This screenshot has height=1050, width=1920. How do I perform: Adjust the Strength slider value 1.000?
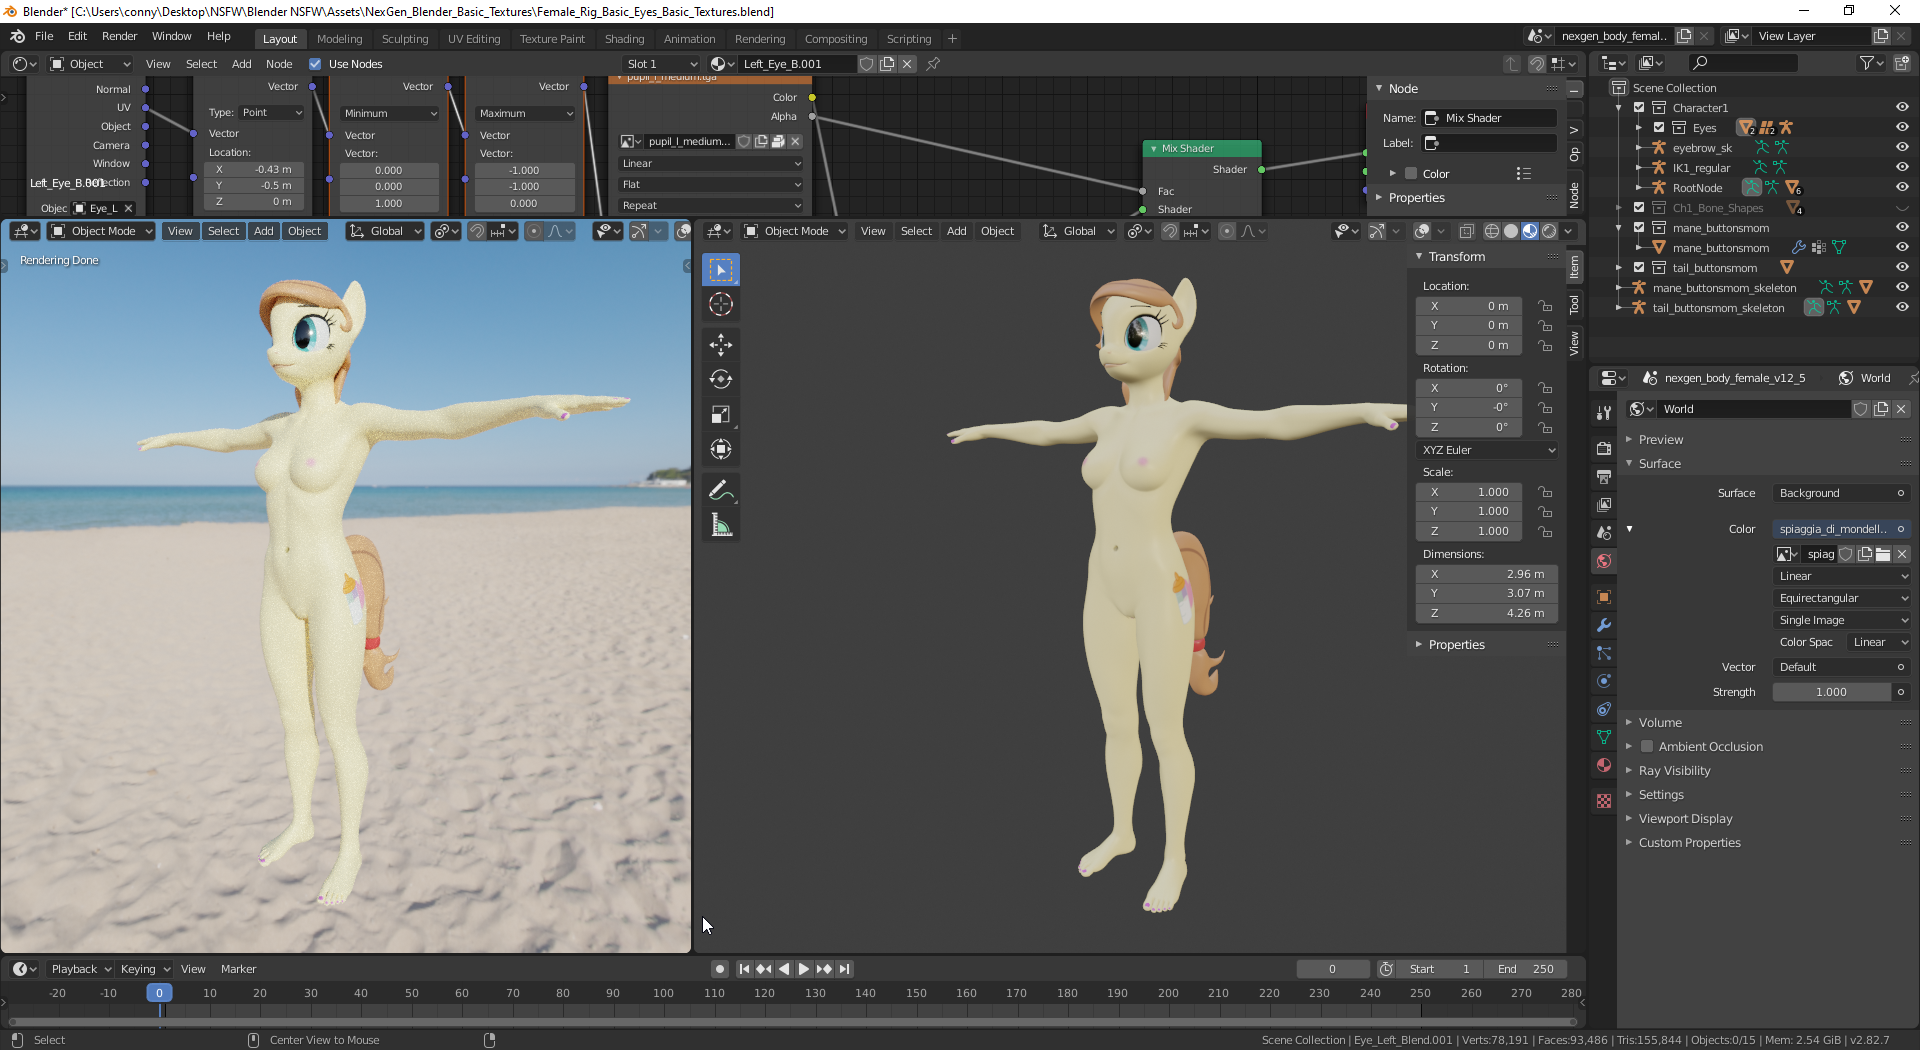[x=1831, y=692]
